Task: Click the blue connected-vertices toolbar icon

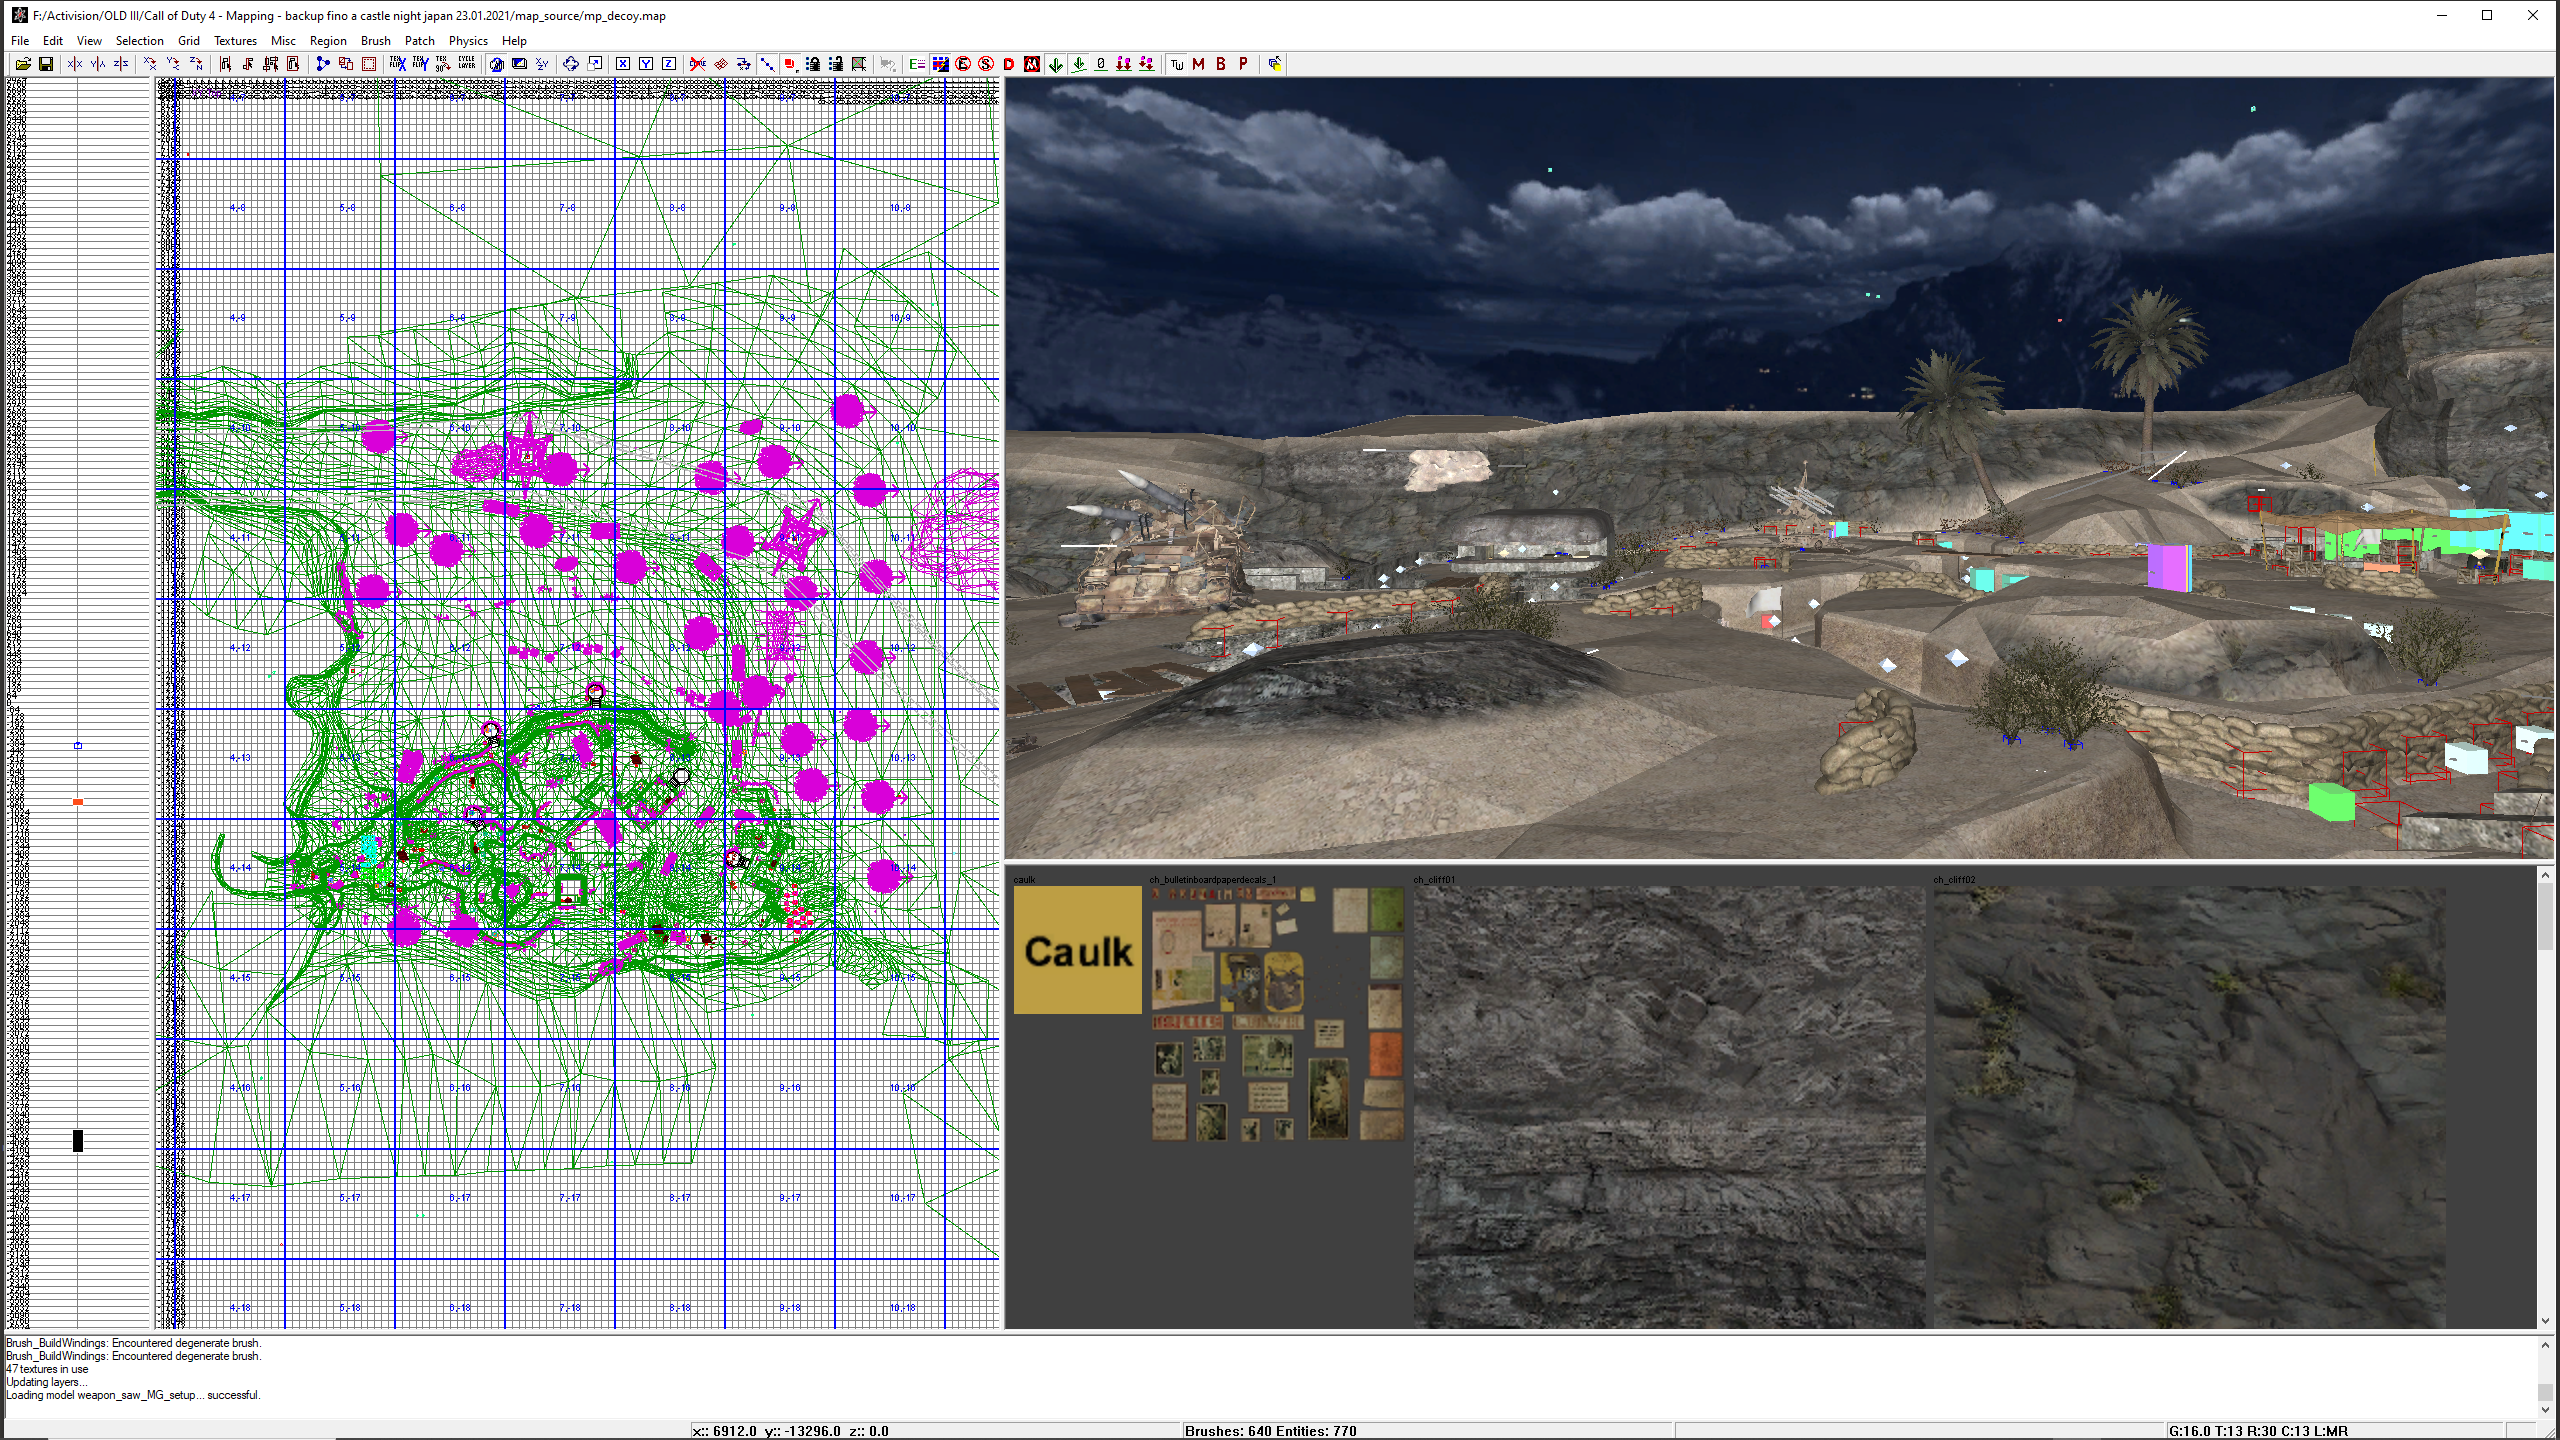Action: click(322, 64)
